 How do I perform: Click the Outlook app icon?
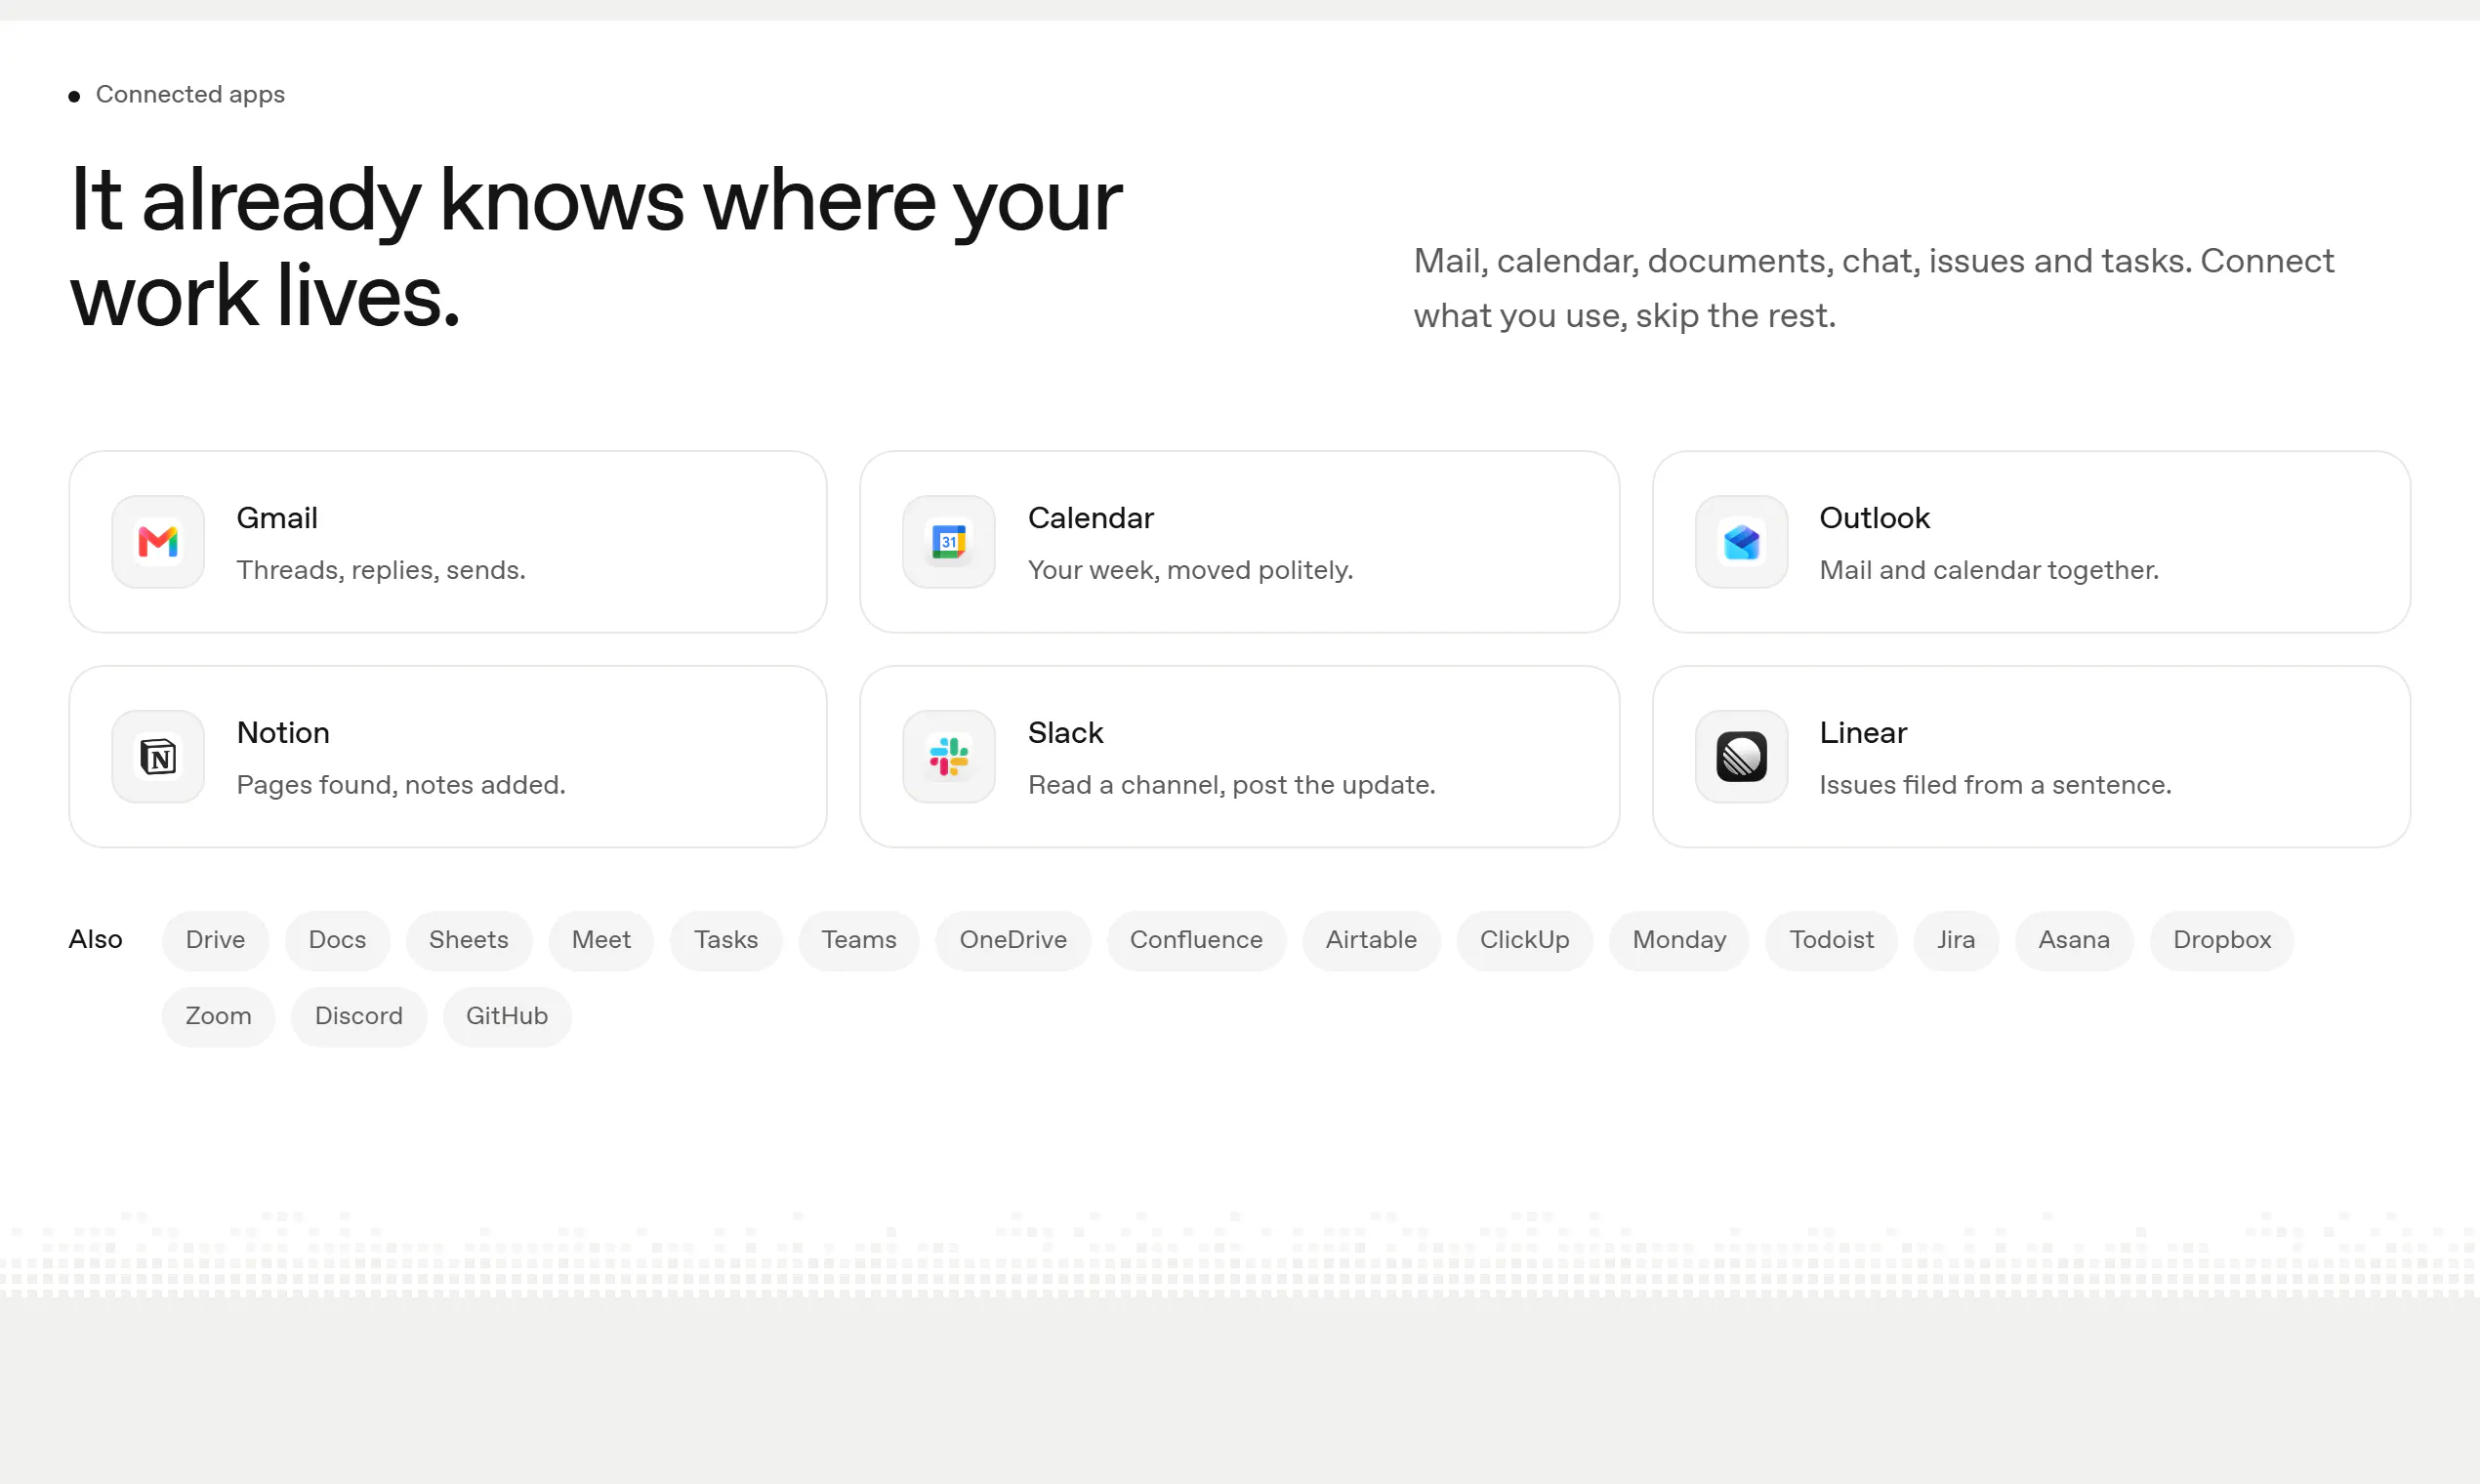(1741, 542)
